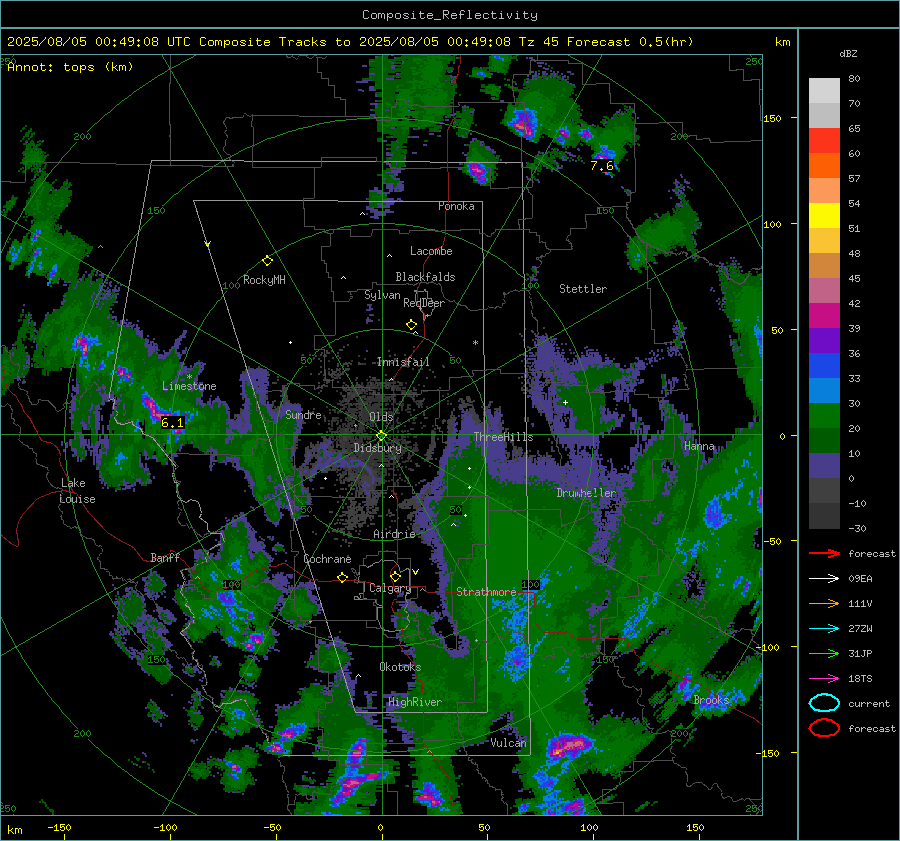Viewport: 900px width, 841px height.
Task: Click the purple 39-36 dBZ color swatch
Action: (x=824, y=340)
